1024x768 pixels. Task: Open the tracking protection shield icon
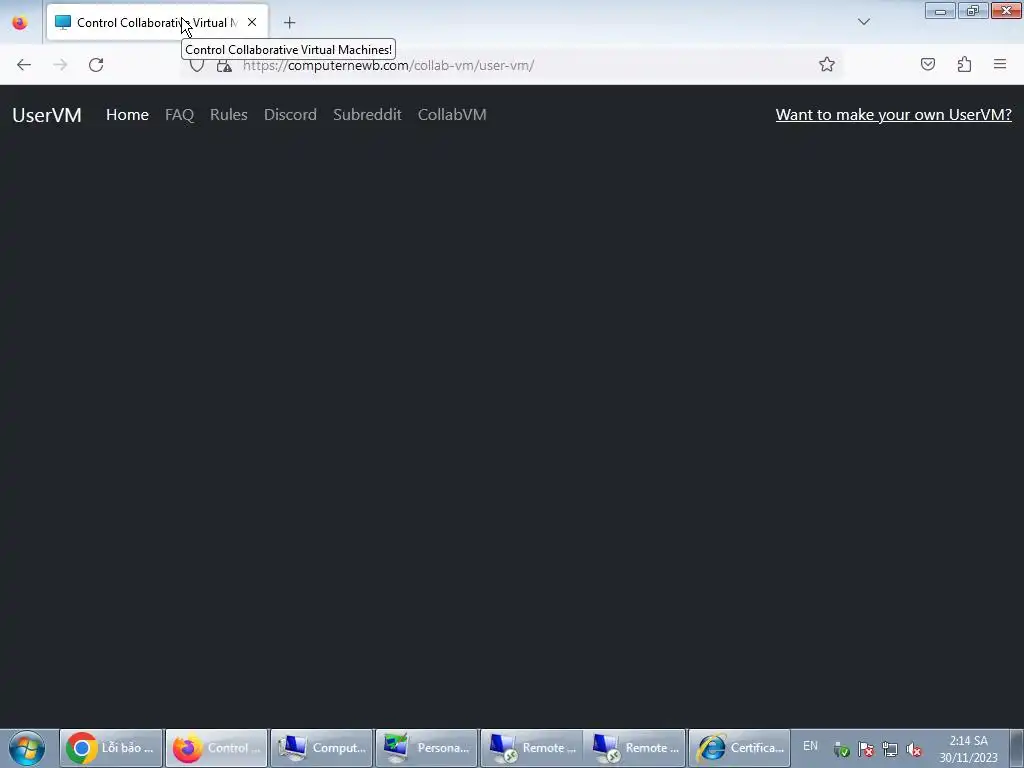click(x=197, y=65)
